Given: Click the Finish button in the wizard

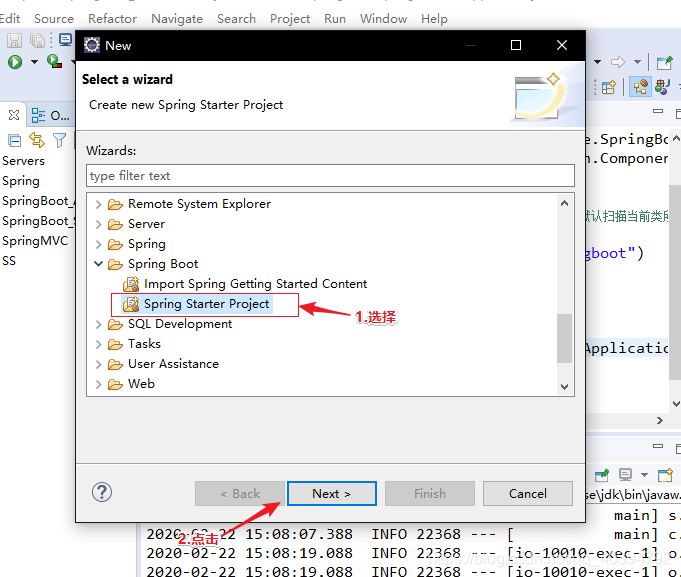Looking at the screenshot, I should point(430,494).
